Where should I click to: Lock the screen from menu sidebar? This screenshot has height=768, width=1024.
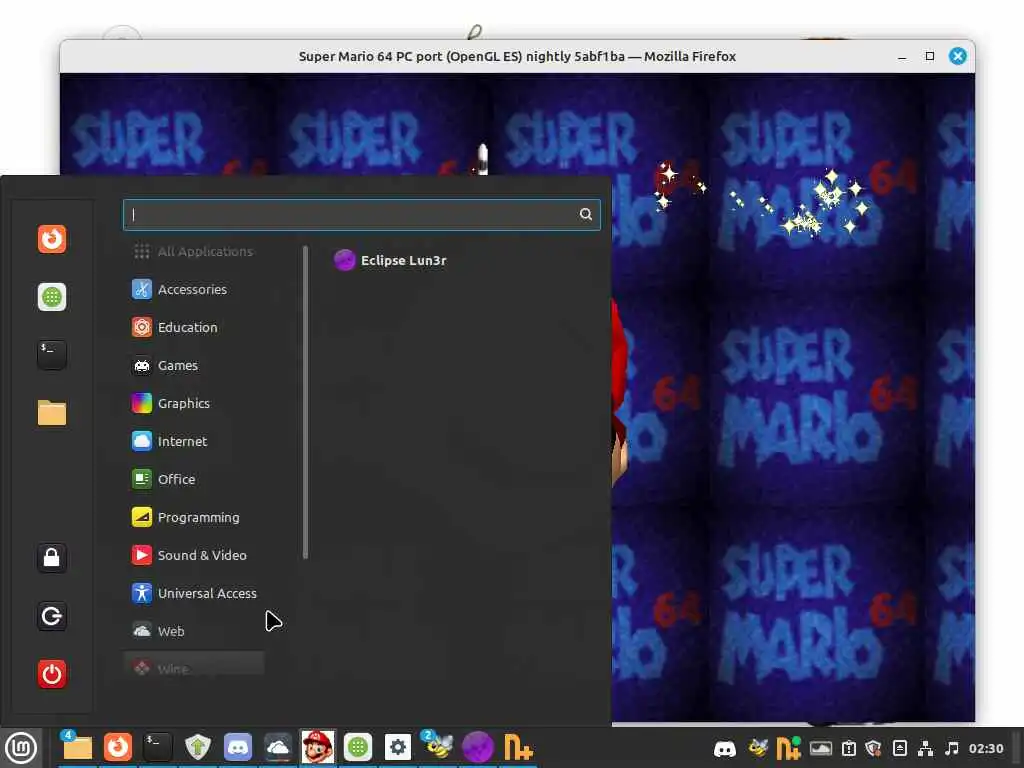[x=52, y=558]
